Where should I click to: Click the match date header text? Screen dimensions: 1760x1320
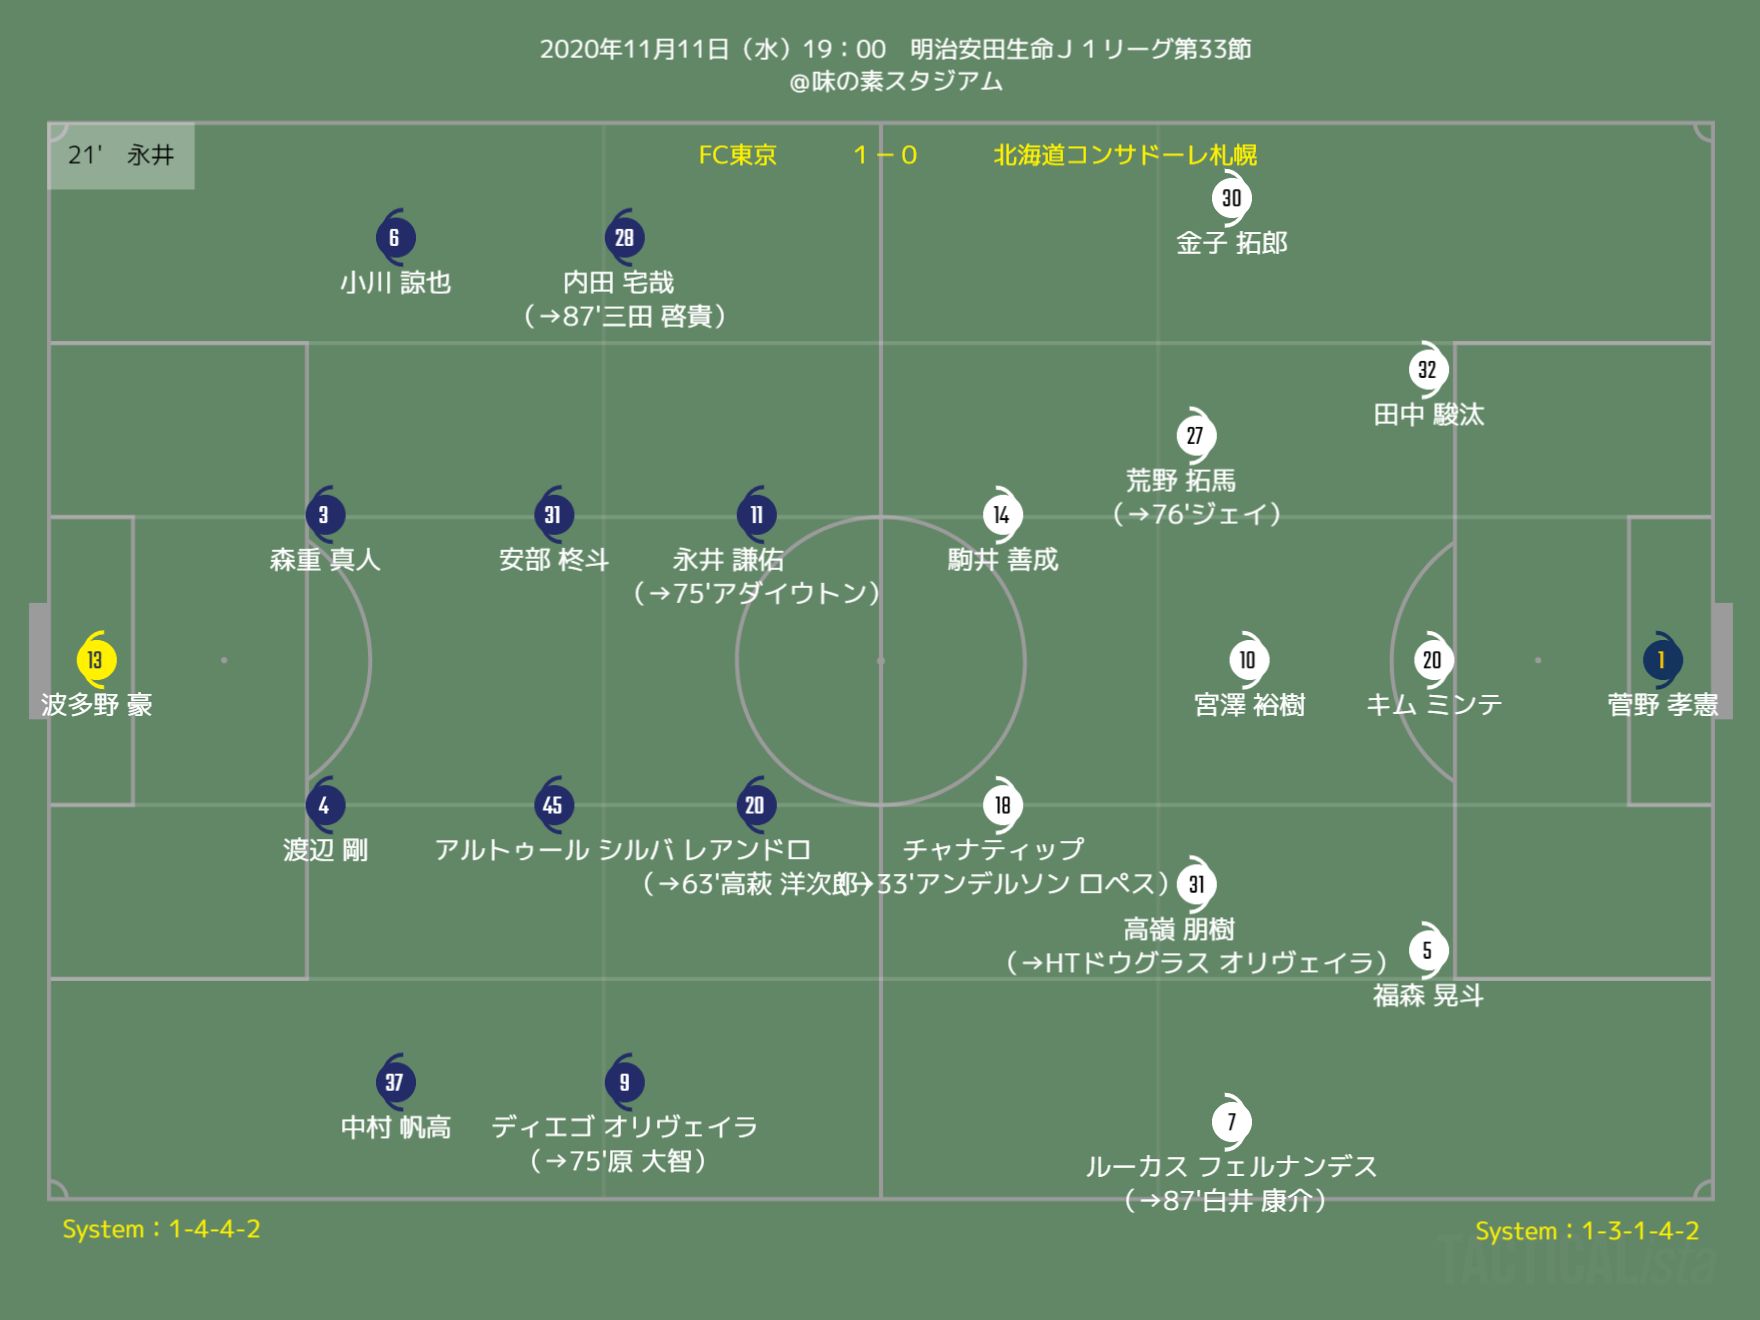(x=895, y=49)
